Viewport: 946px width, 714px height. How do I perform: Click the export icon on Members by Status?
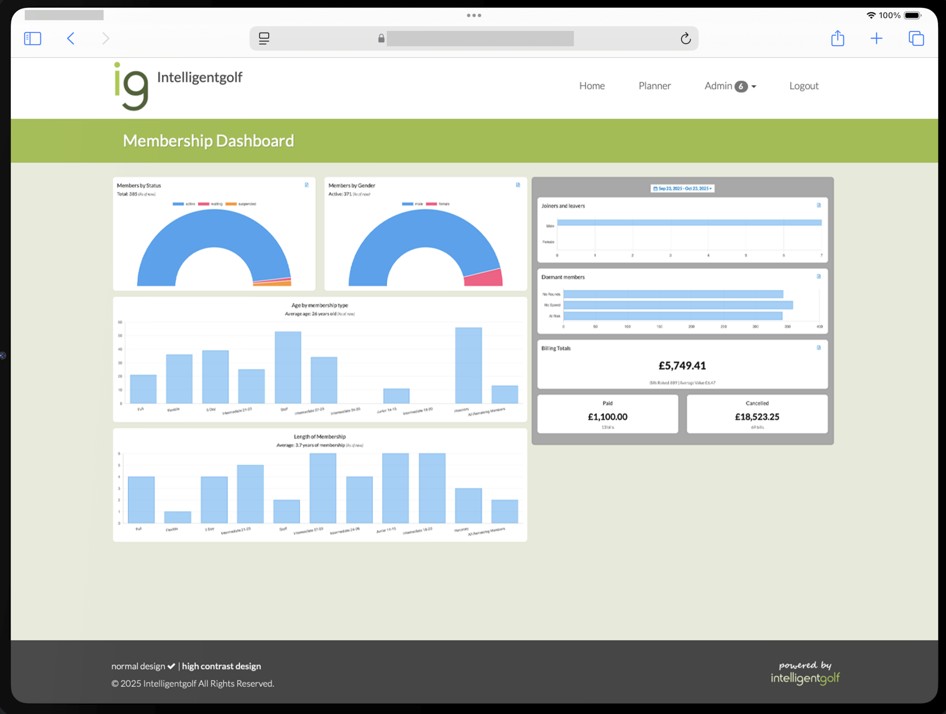point(306,185)
